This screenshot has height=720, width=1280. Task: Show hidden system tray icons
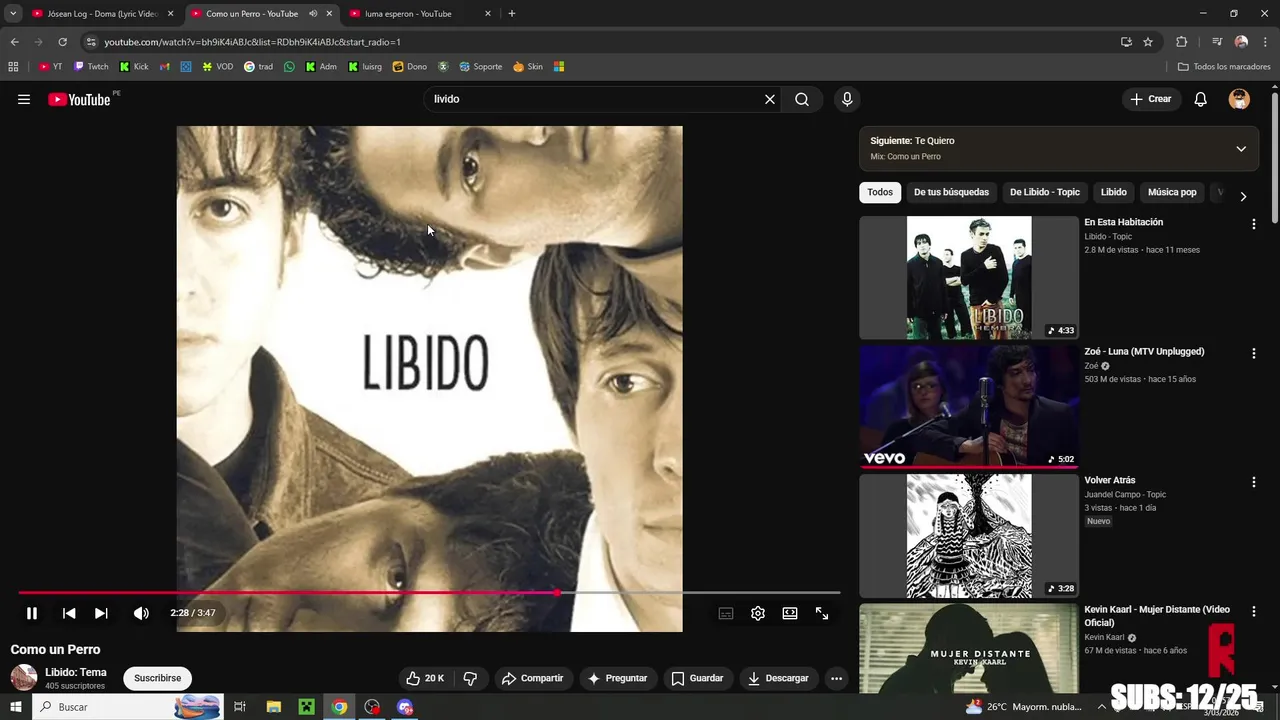coord(1102,707)
